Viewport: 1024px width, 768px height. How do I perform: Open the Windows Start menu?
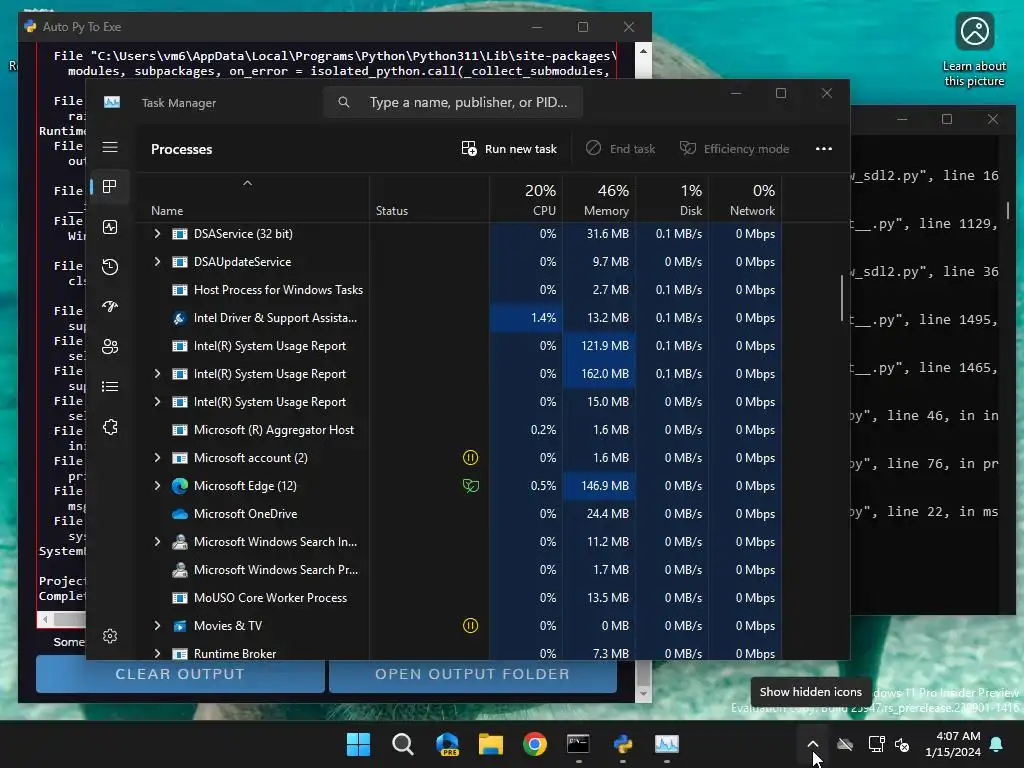(359, 744)
